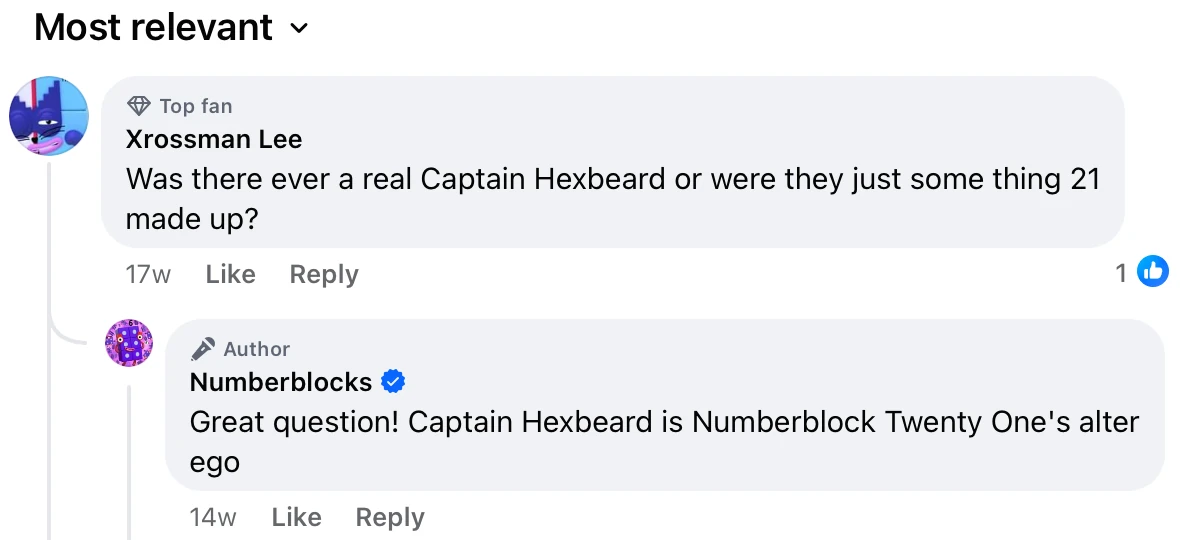Click the Top fan diamond badge icon
Screen dimensions: 1180x540
pyautogui.click(x=139, y=106)
